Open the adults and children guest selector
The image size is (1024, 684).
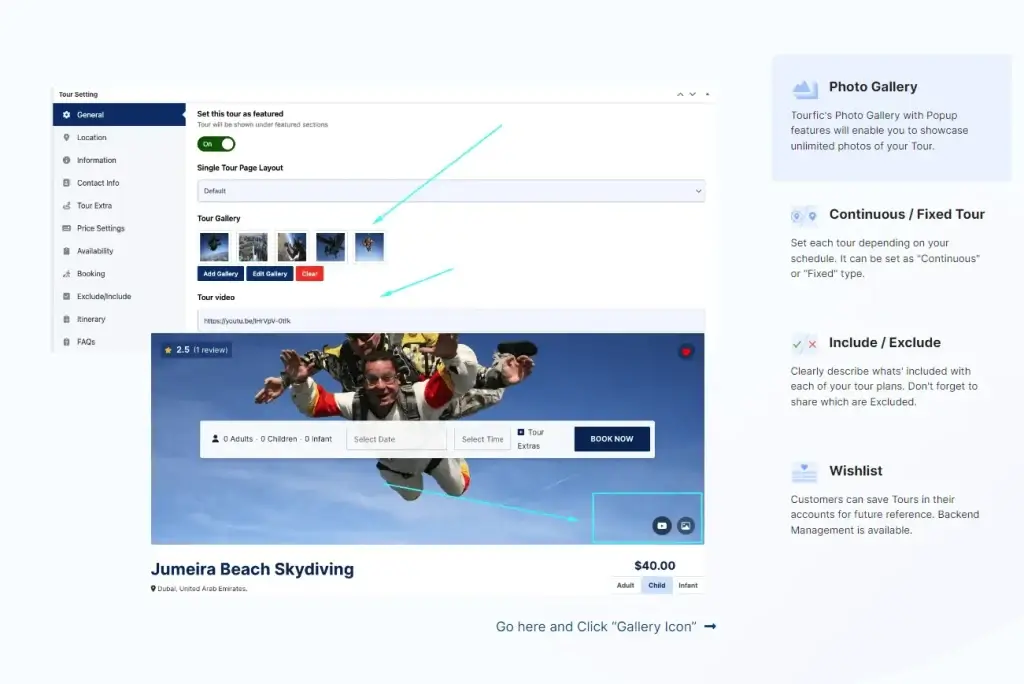point(271,439)
